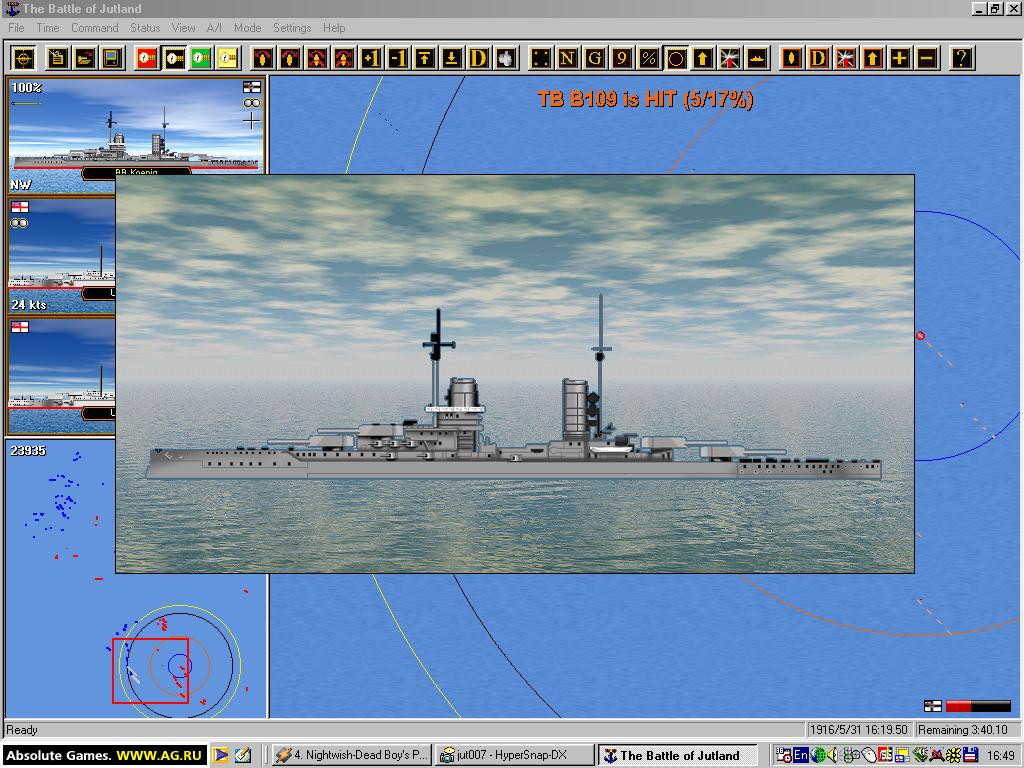Select the green time-speed clock icon
1024x768 pixels.
200,58
